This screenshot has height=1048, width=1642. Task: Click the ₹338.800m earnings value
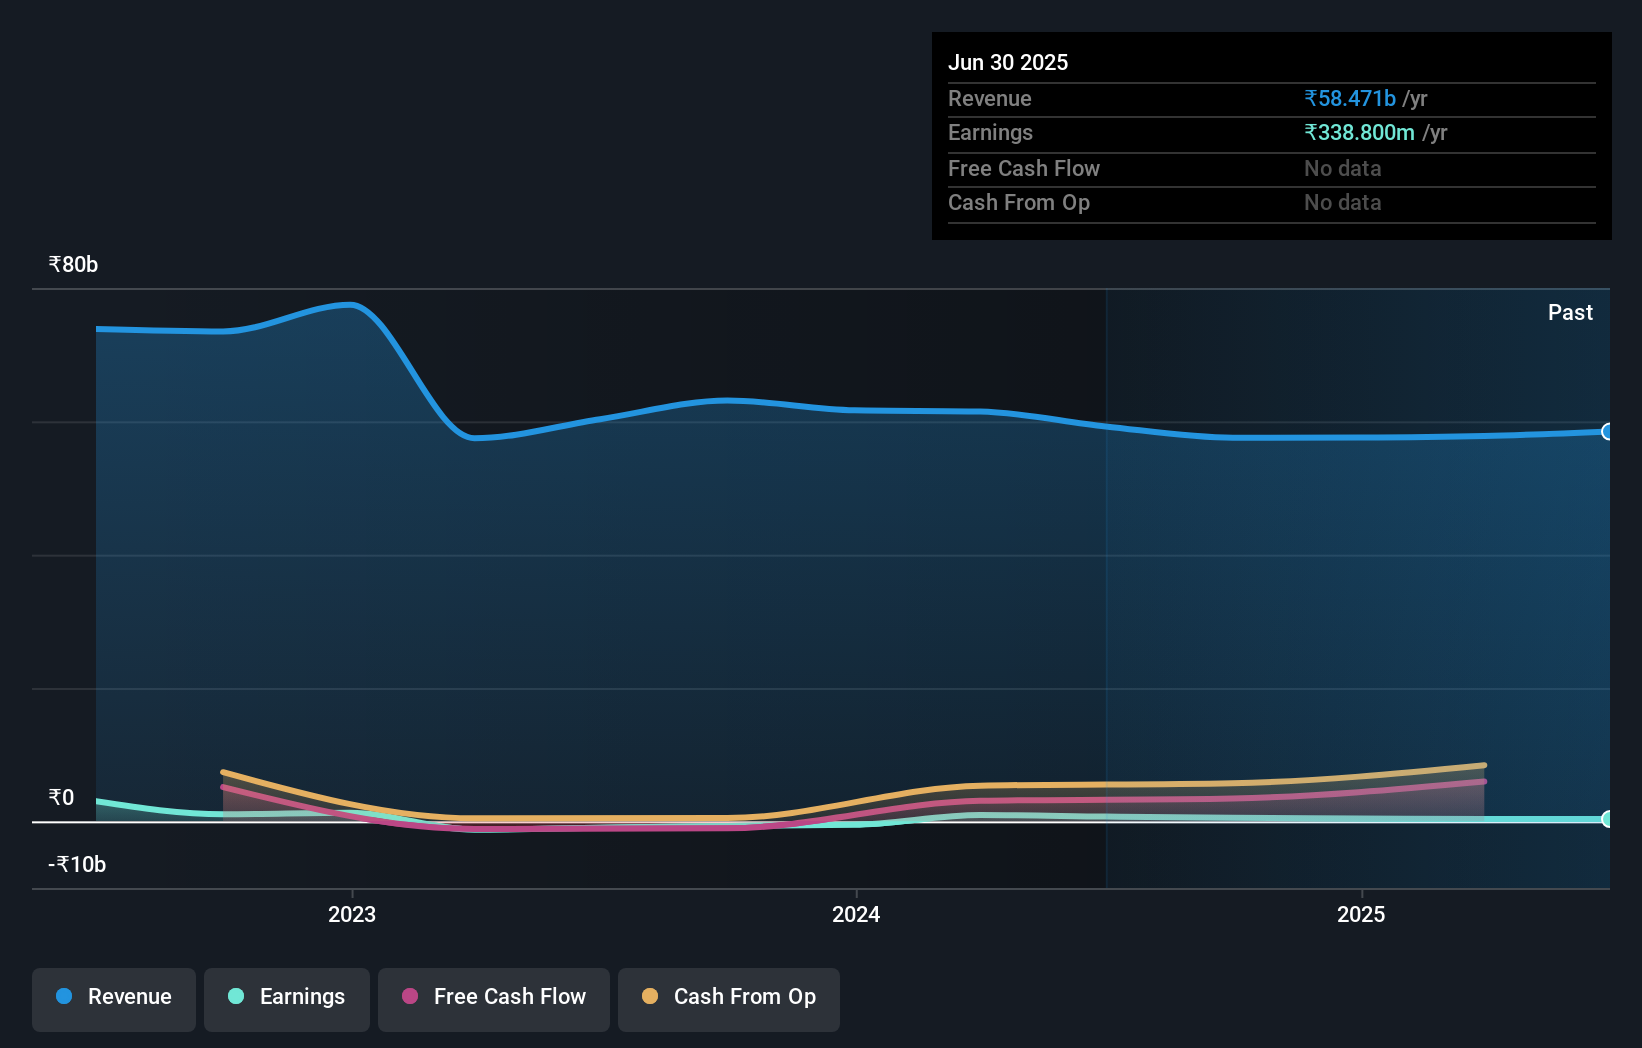tap(1359, 132)
